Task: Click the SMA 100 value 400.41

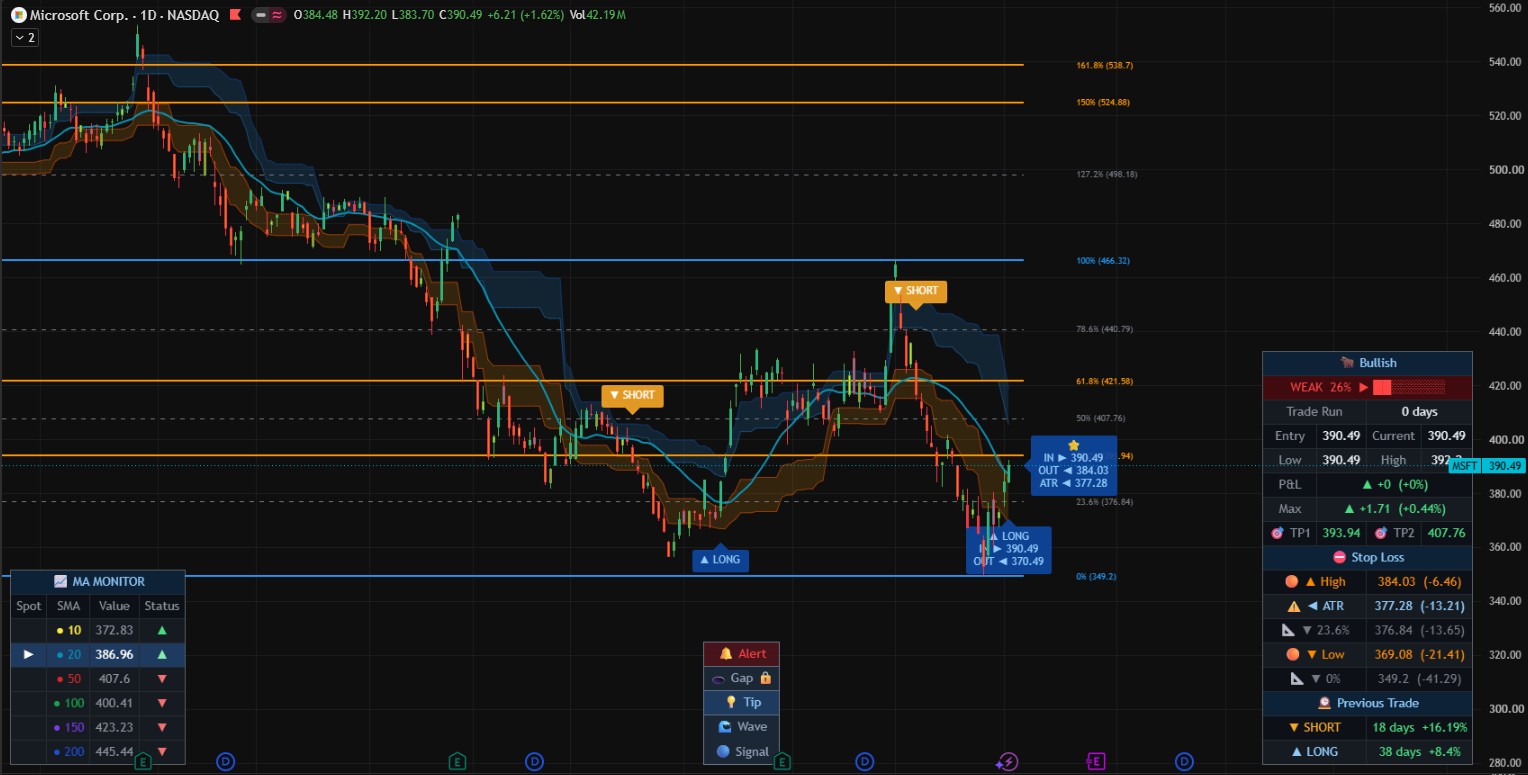Action: [114, 703]
